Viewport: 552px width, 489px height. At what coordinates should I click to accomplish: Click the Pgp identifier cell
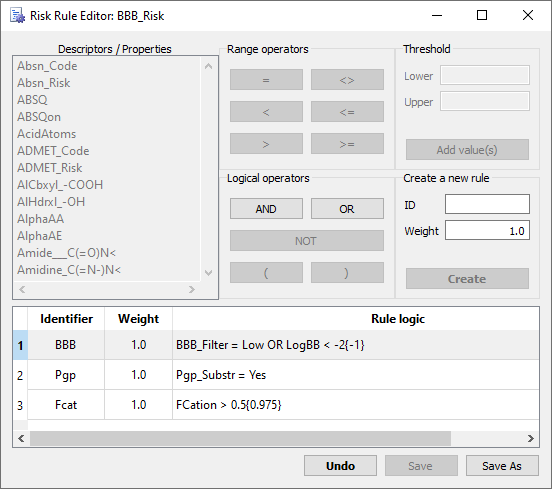click(66, 375)
